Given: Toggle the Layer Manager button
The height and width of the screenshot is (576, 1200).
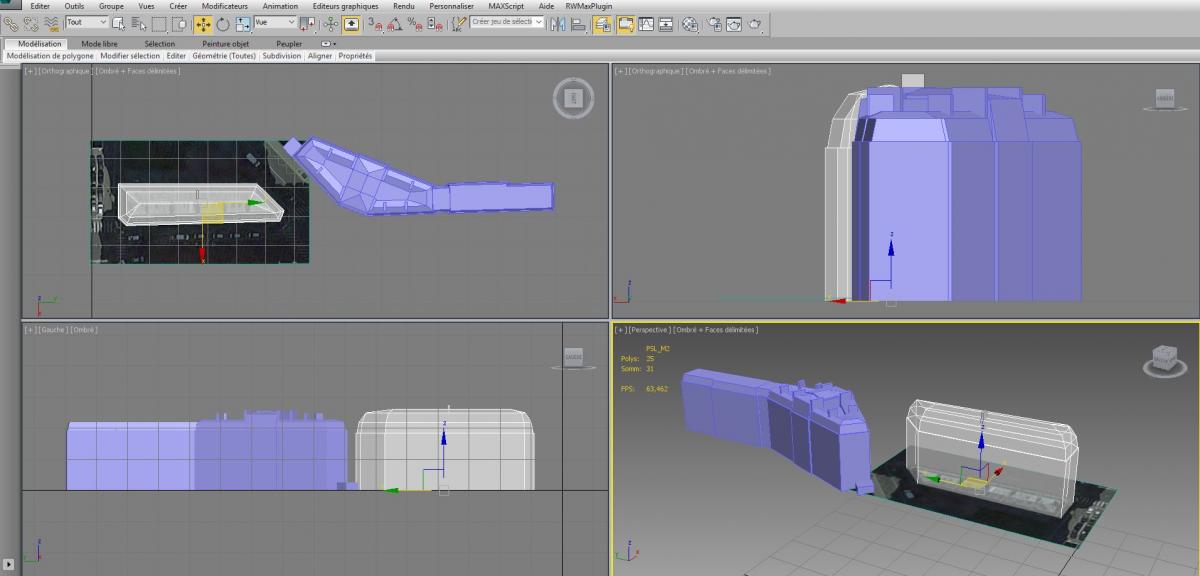Looking at the screenshot, I should (x=603, y=23).
